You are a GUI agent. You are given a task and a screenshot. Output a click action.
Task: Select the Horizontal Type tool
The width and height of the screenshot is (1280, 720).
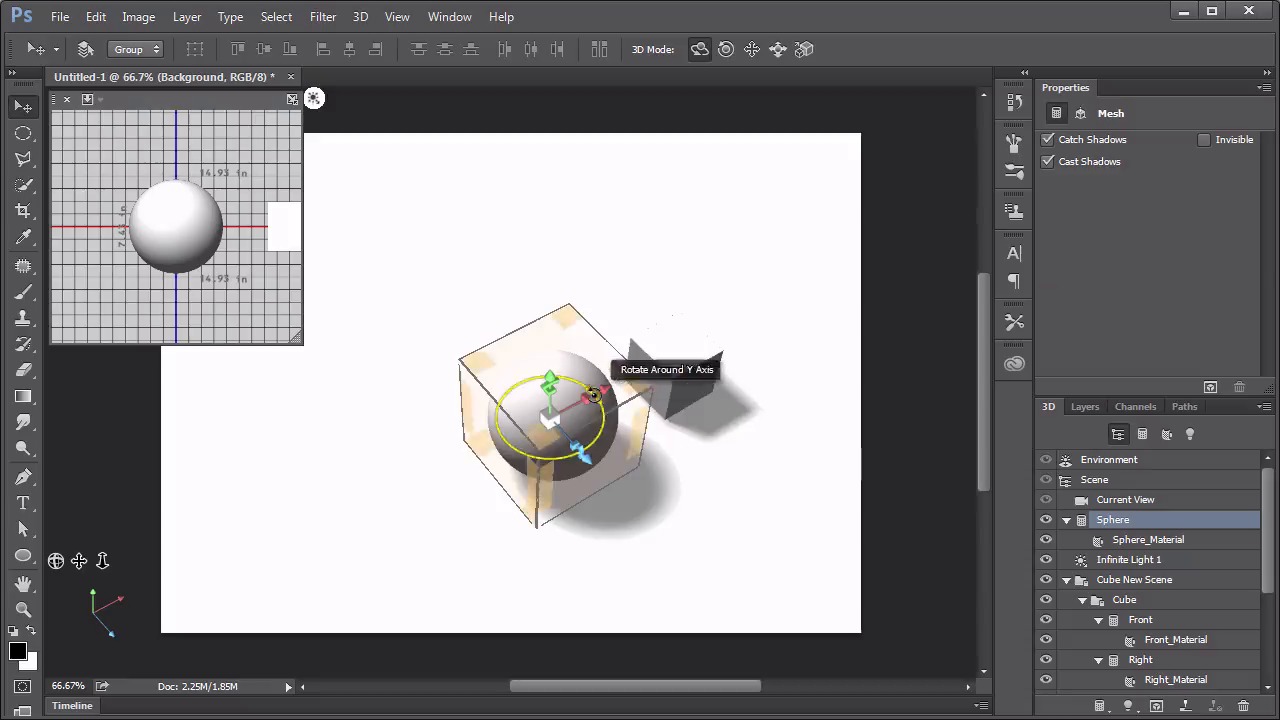23,503
